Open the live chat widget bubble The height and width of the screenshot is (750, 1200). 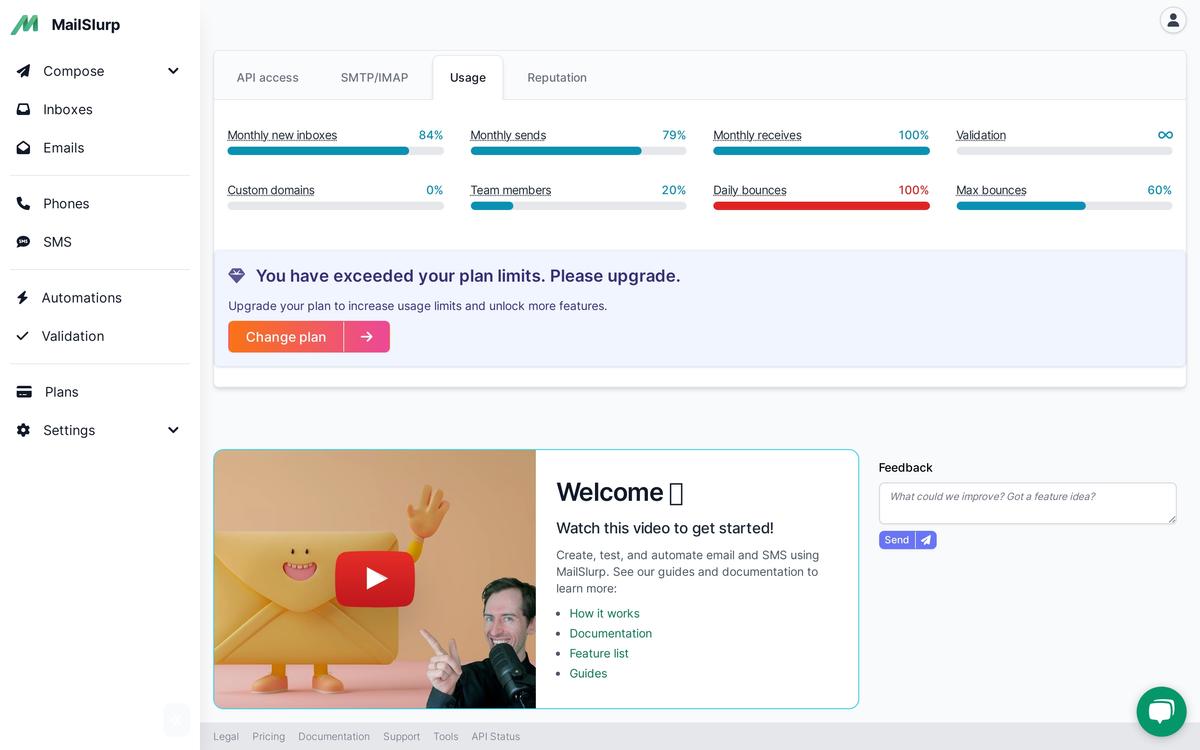pos(1160,711)
